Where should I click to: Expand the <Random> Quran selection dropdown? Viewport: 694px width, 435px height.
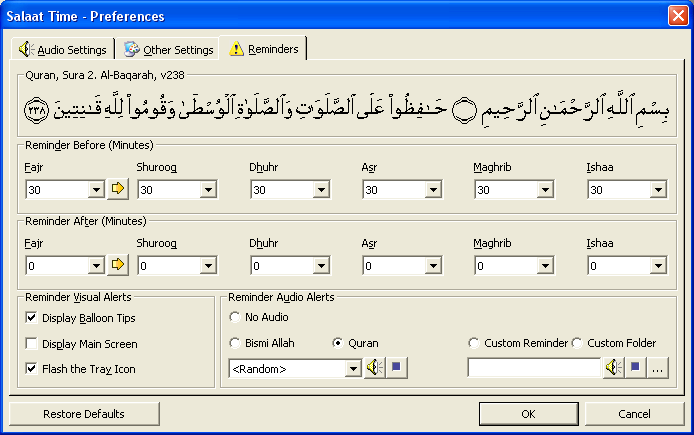pyautogui.click(x=353, y=369)
